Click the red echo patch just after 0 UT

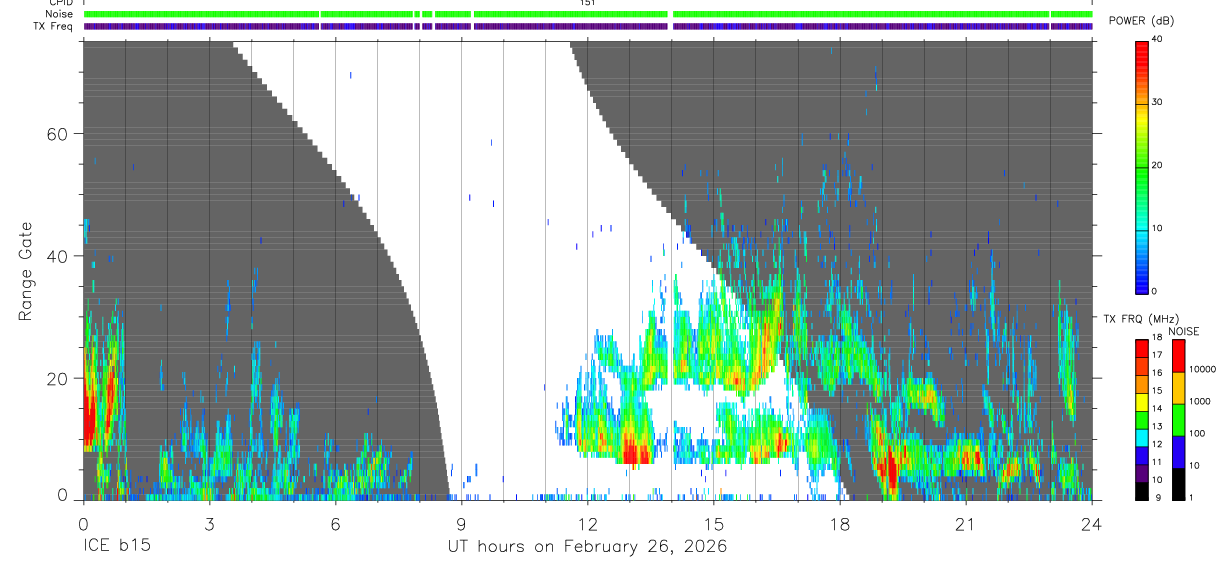88,412
